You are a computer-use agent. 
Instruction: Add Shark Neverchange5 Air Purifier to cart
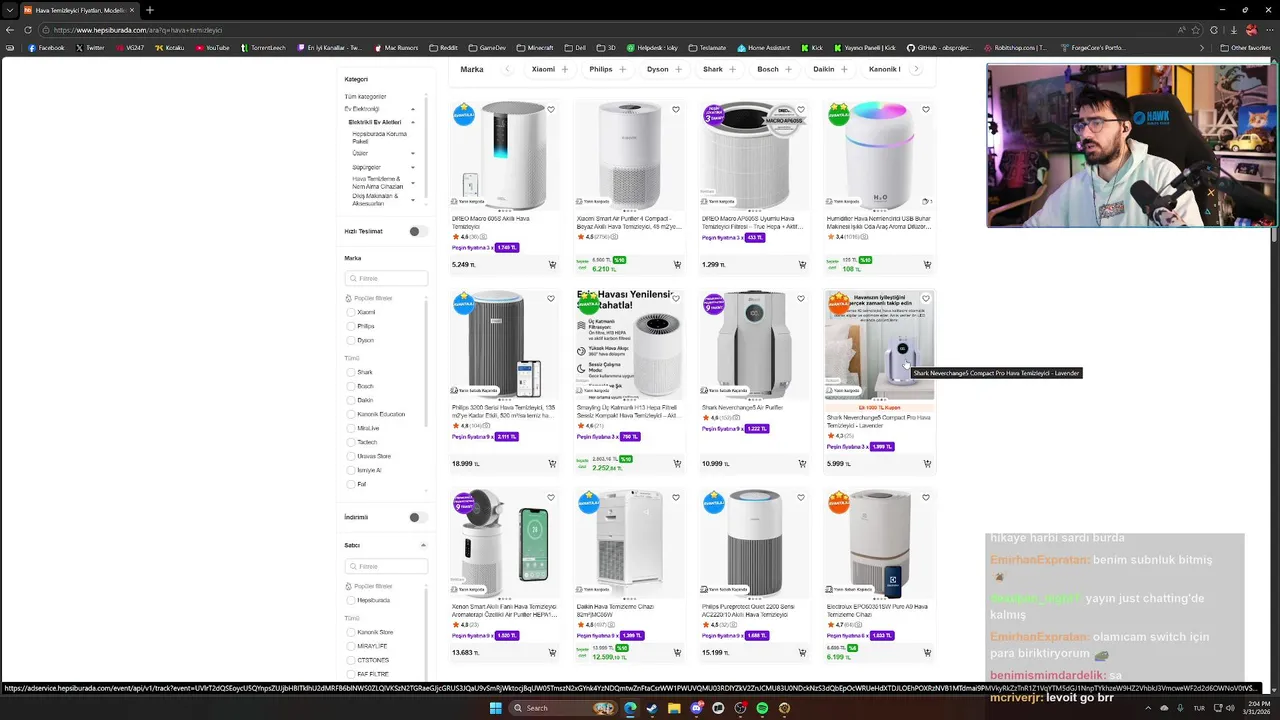point(802,464)
